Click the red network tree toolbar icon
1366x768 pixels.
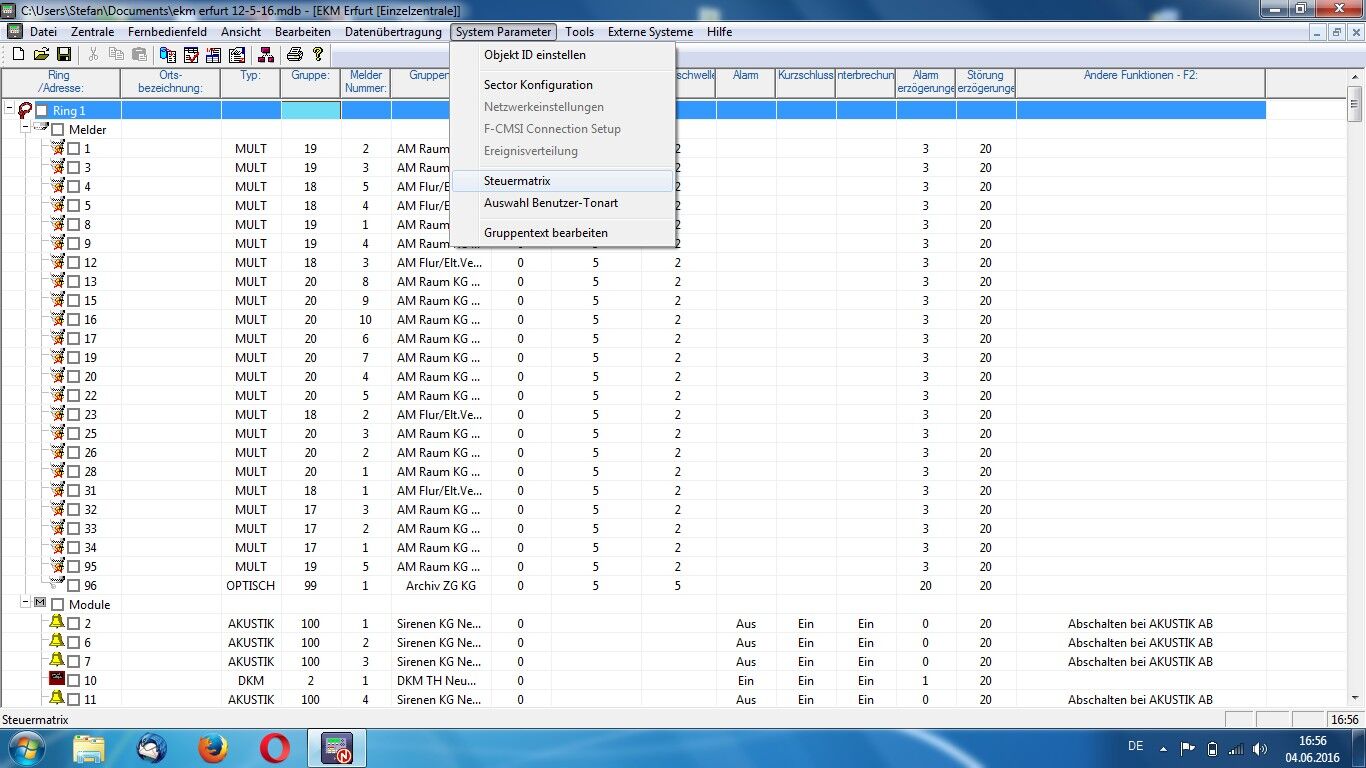pos(266,54)
